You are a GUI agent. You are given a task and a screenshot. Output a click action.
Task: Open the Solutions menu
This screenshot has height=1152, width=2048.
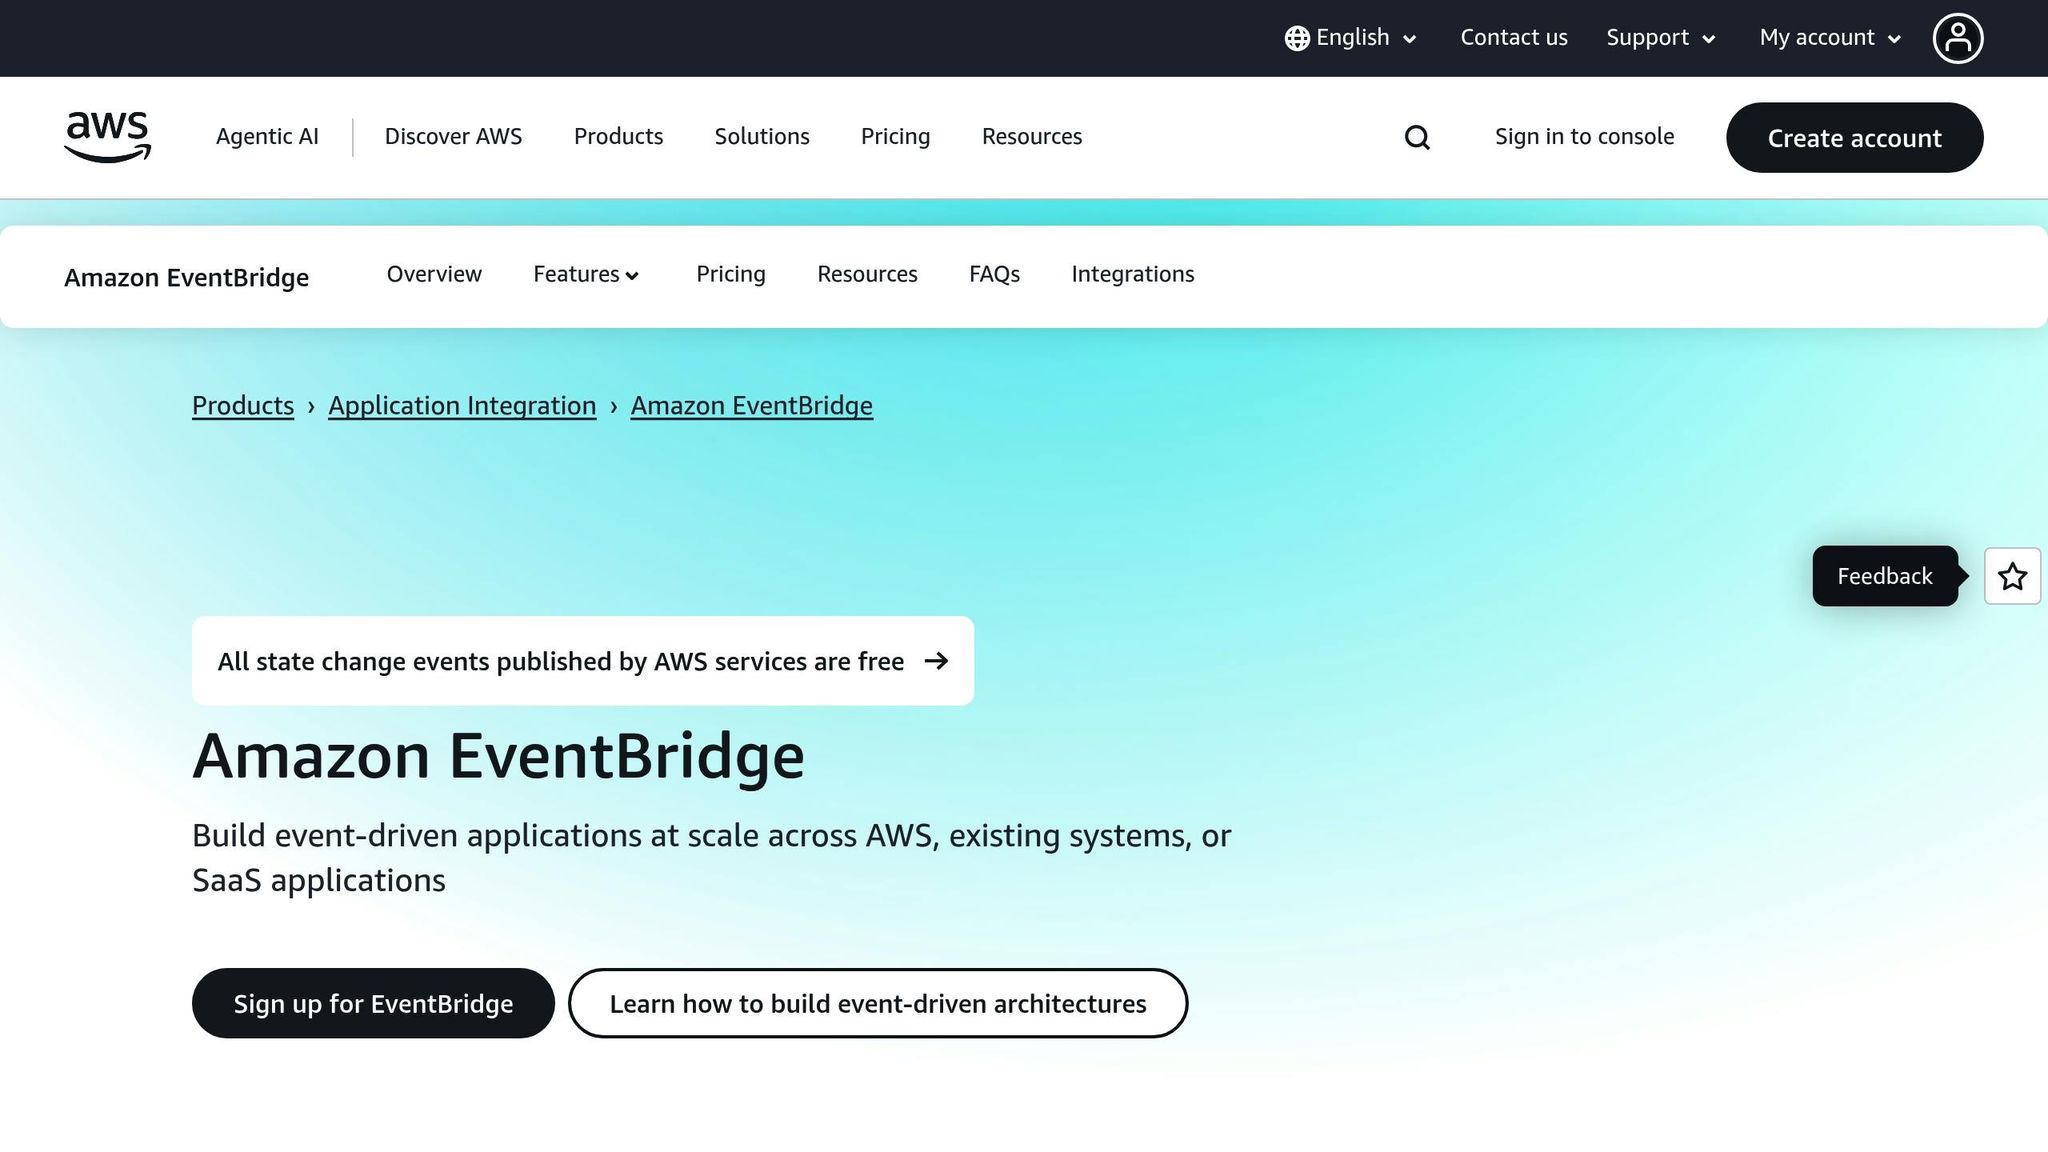click(x=761, y=137)
